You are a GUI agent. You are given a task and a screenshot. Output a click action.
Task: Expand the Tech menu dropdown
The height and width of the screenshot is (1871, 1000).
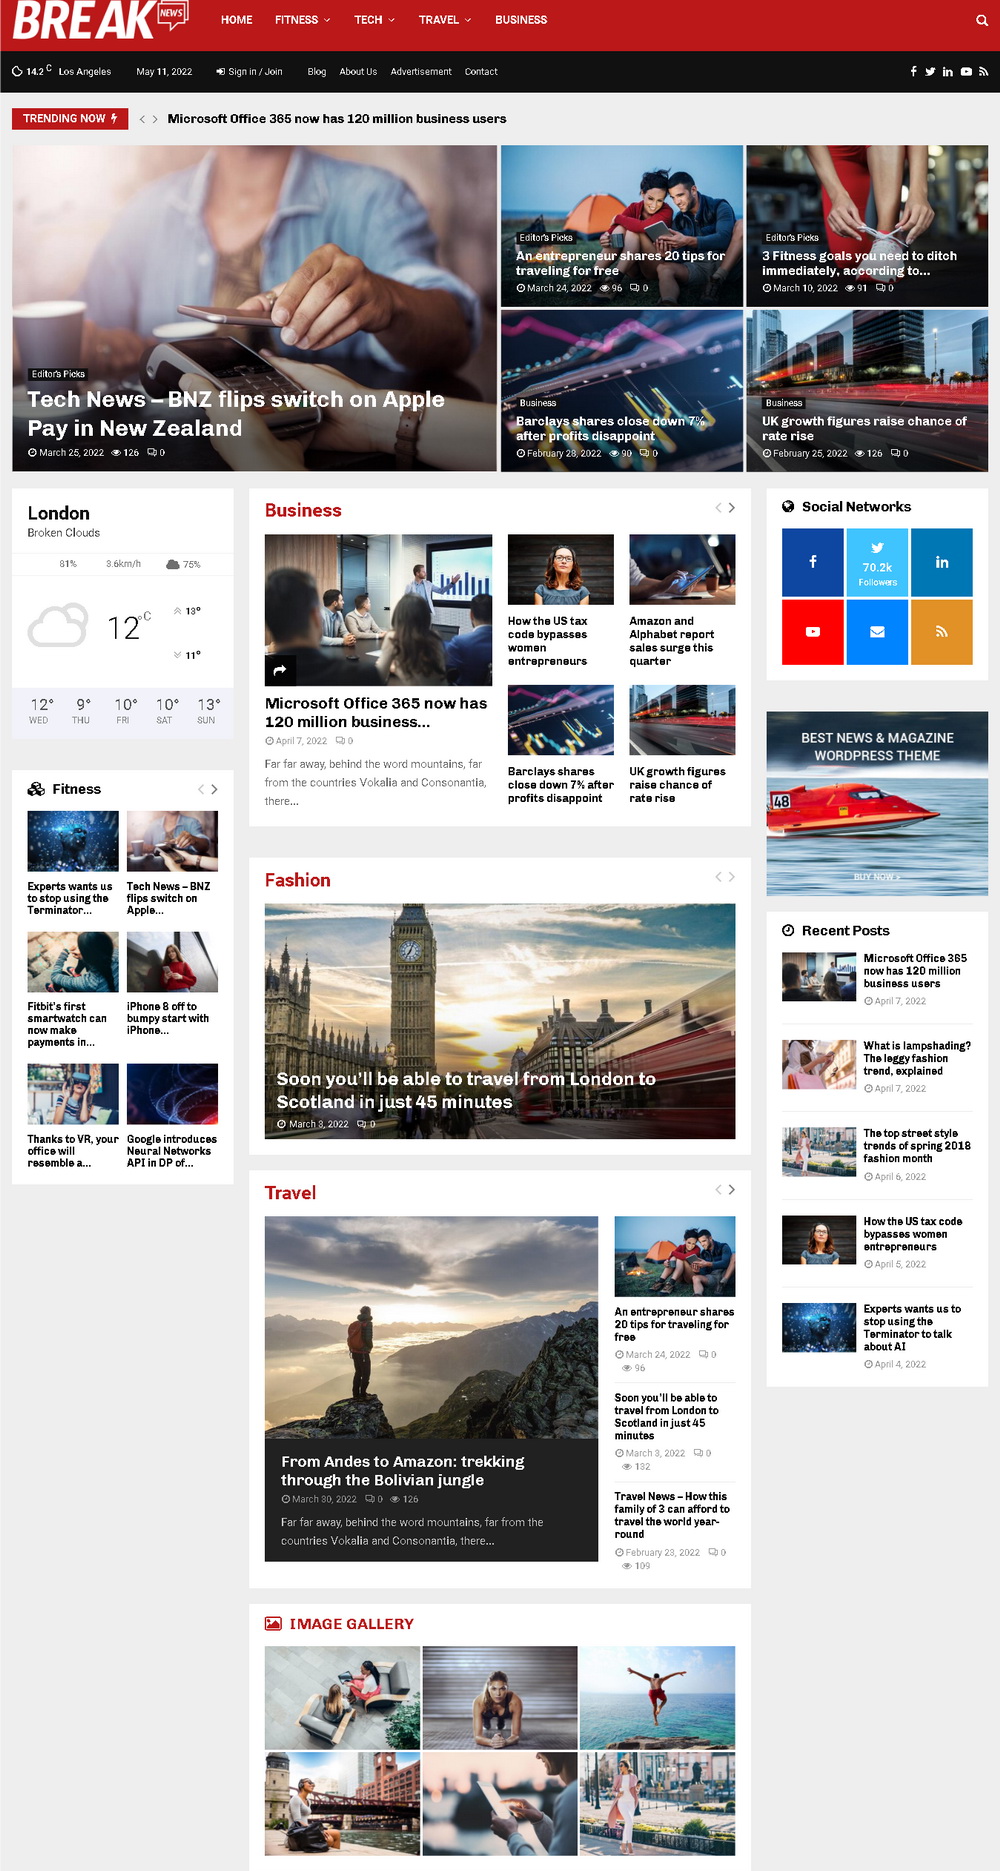374,20
